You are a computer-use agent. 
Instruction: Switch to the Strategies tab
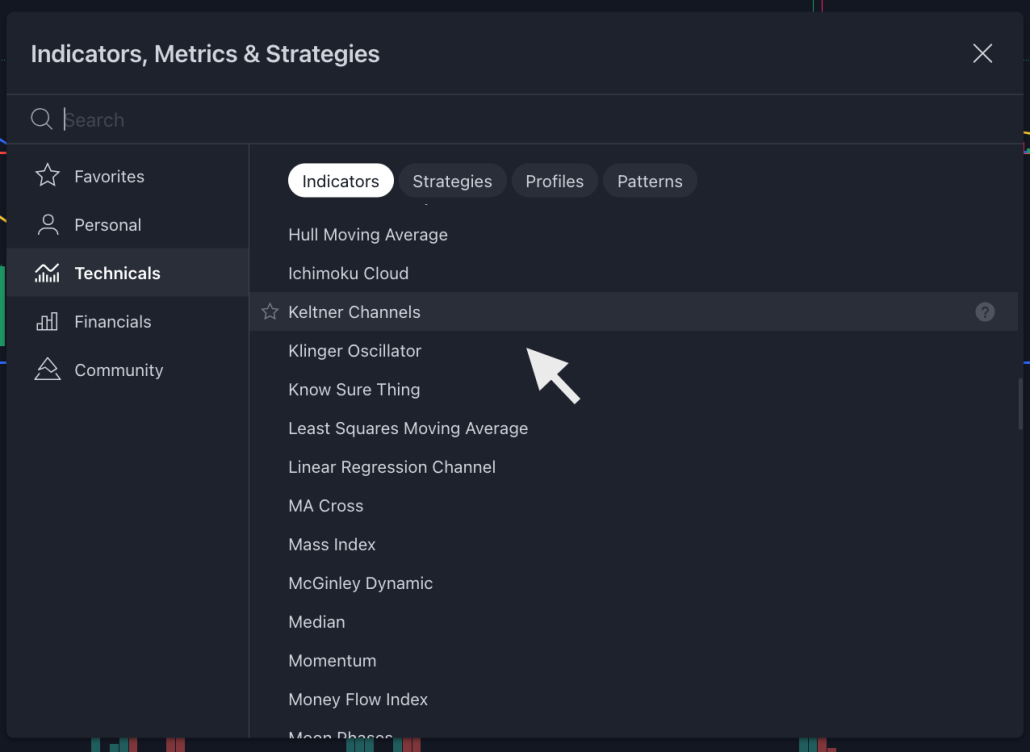[x=452, y=181]
